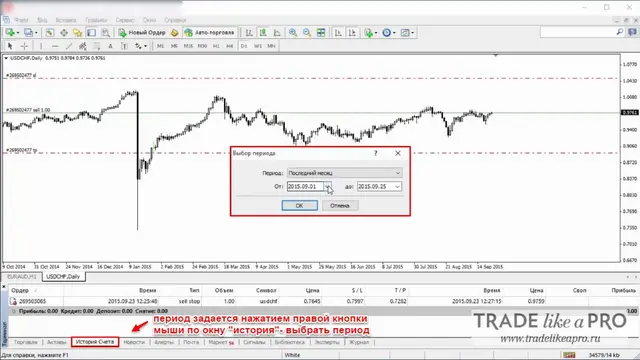Open the Новости terminal tab
Screen dimensions: 640x360
(x=134, y=342)
